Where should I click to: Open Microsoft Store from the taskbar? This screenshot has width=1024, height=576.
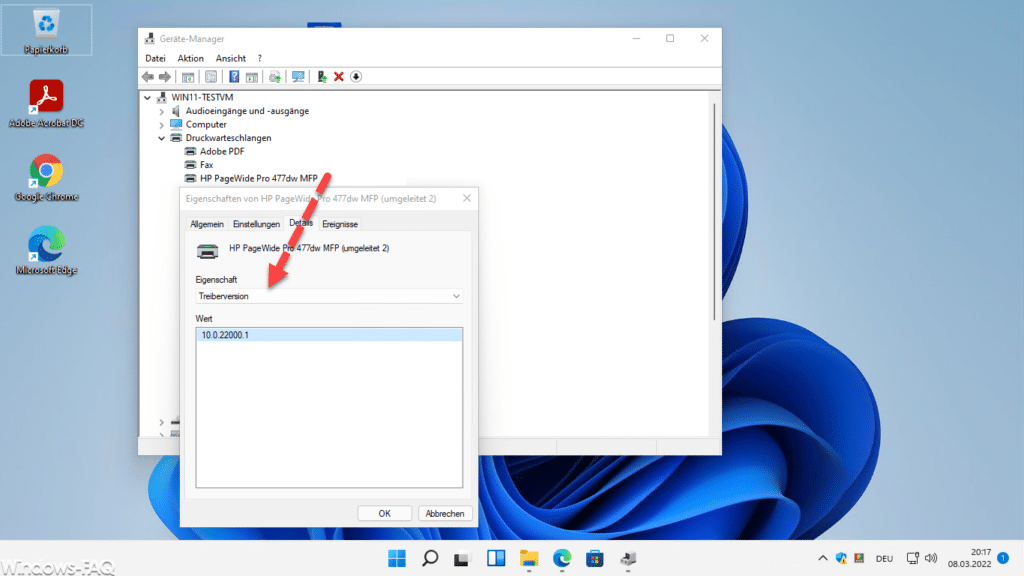[595, 558]
